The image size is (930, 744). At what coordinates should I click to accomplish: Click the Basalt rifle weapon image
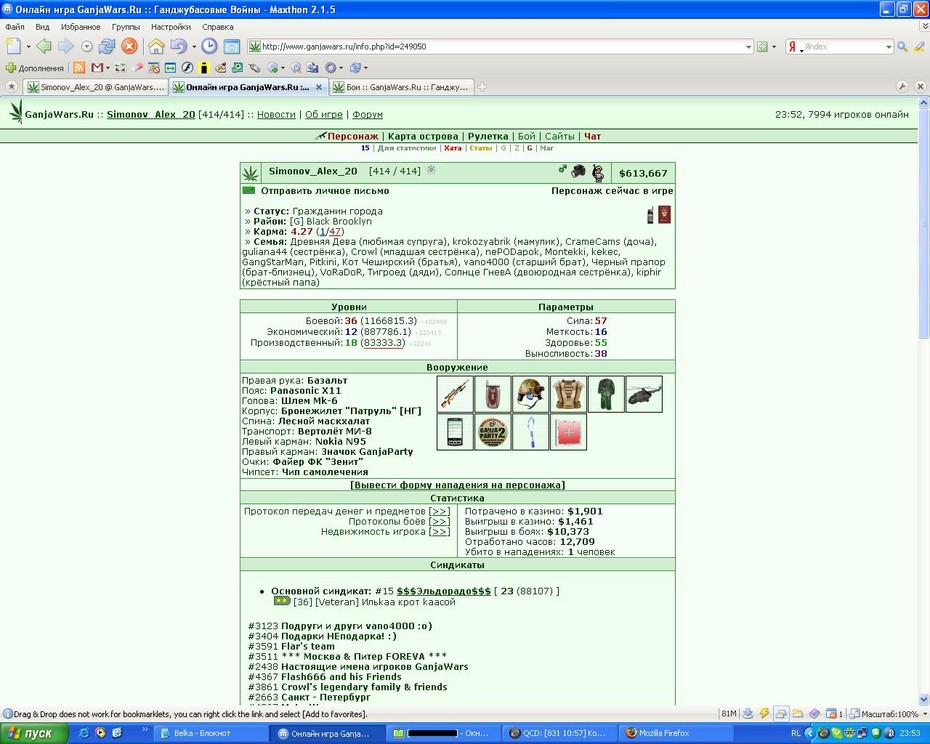[x=455, y=394]
